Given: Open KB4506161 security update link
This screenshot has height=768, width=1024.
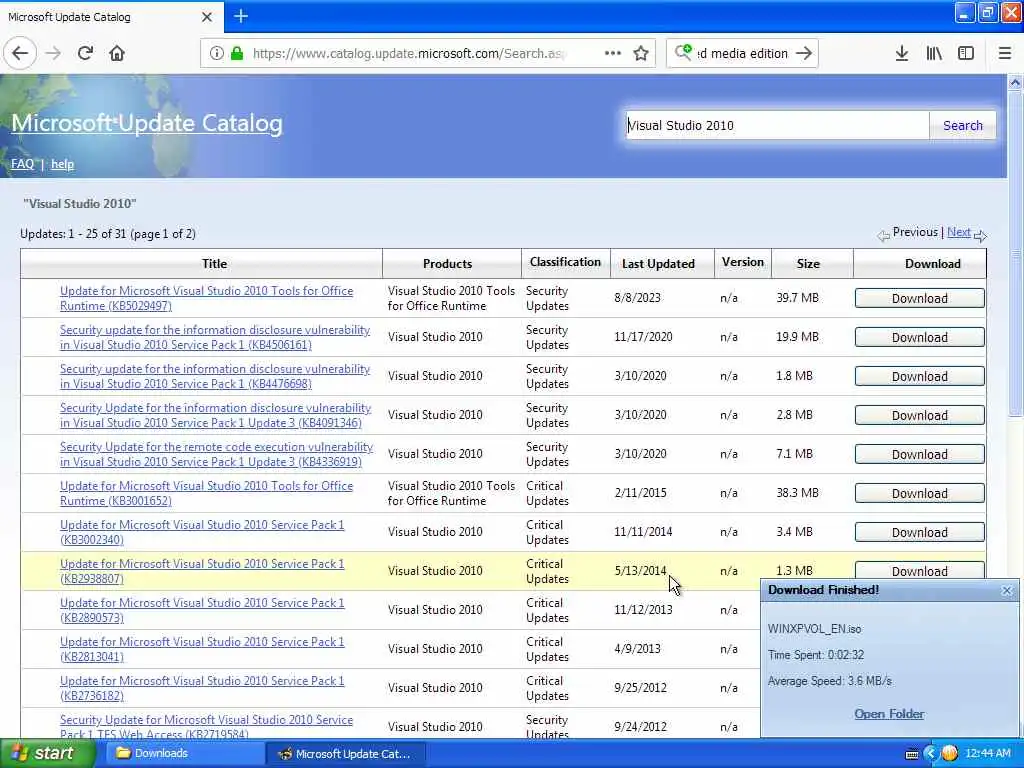Looking at the screenshot, I should pyautogui.click(x=215, y=337).
